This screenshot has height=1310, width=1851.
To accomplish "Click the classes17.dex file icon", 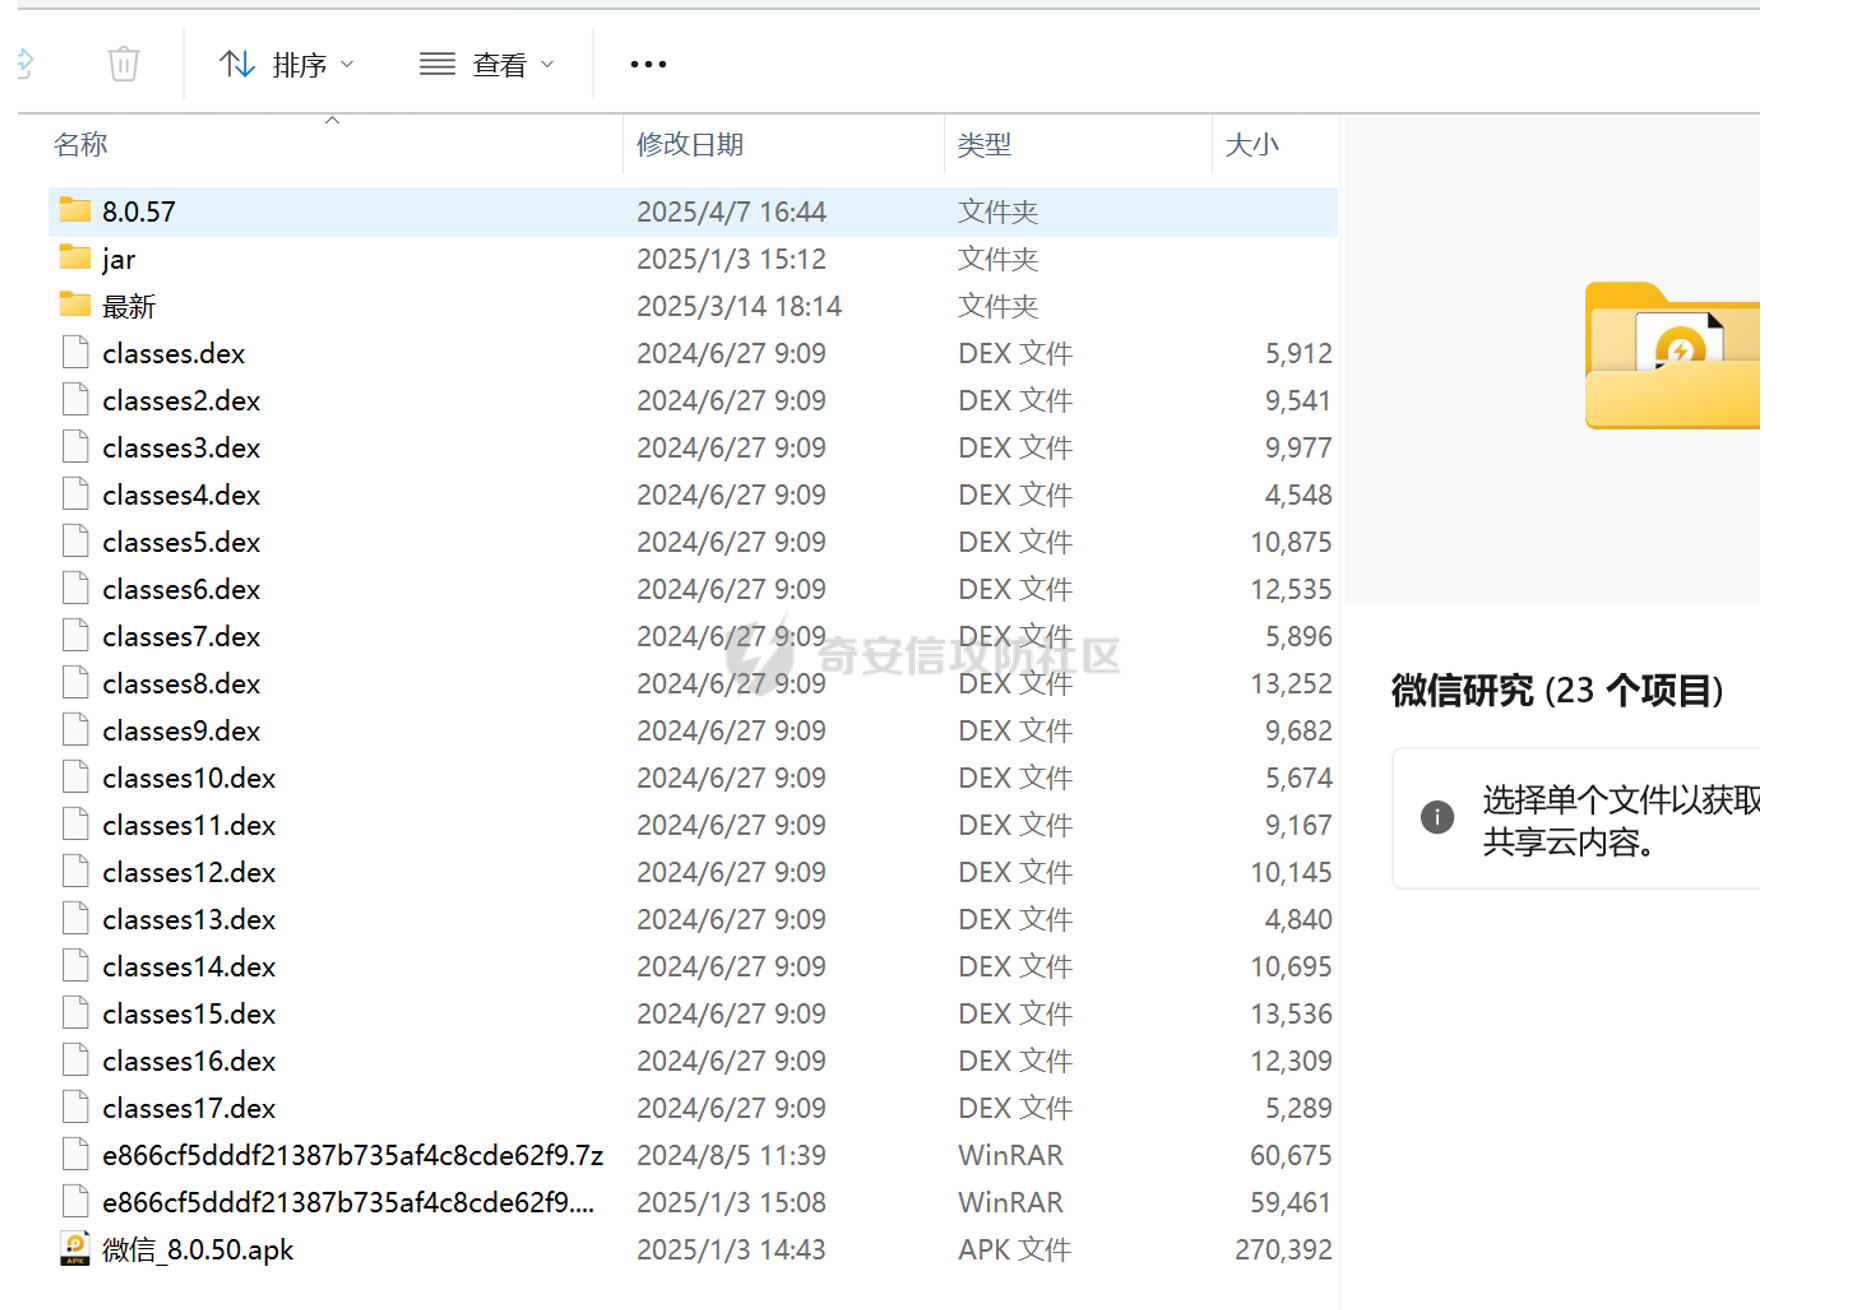I will [x=75, y=1107].
